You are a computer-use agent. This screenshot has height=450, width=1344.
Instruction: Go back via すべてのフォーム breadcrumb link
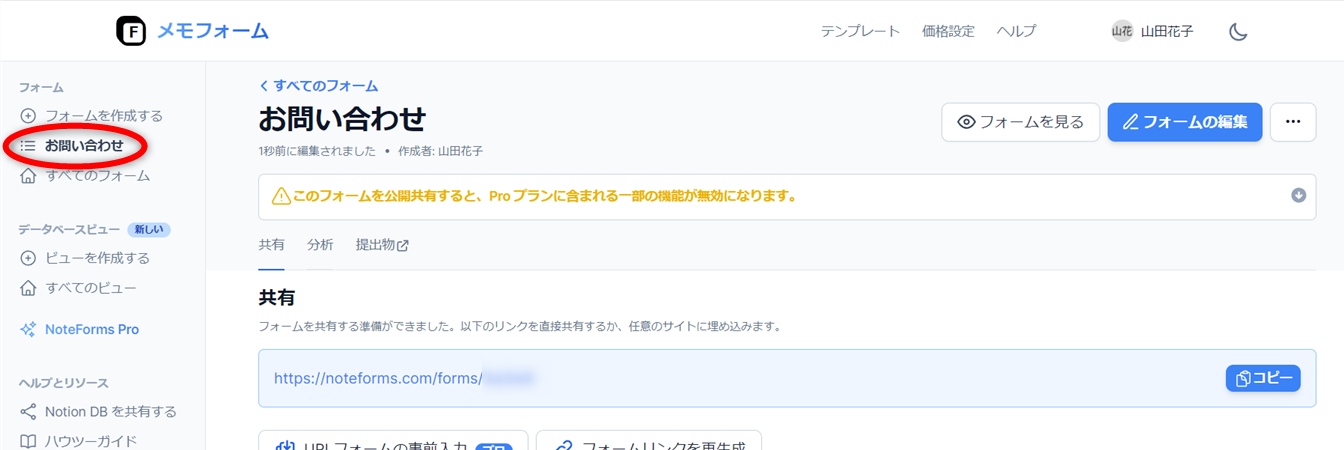point(318,86)
